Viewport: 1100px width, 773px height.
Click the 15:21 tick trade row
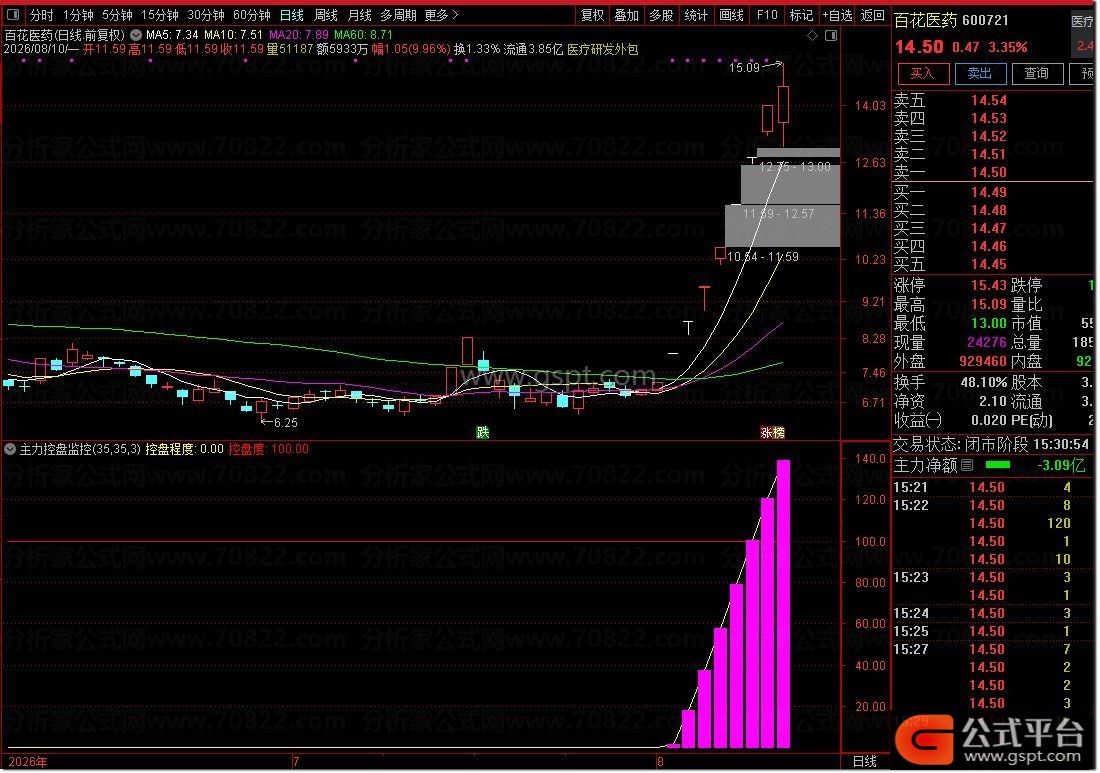(992, 488)
